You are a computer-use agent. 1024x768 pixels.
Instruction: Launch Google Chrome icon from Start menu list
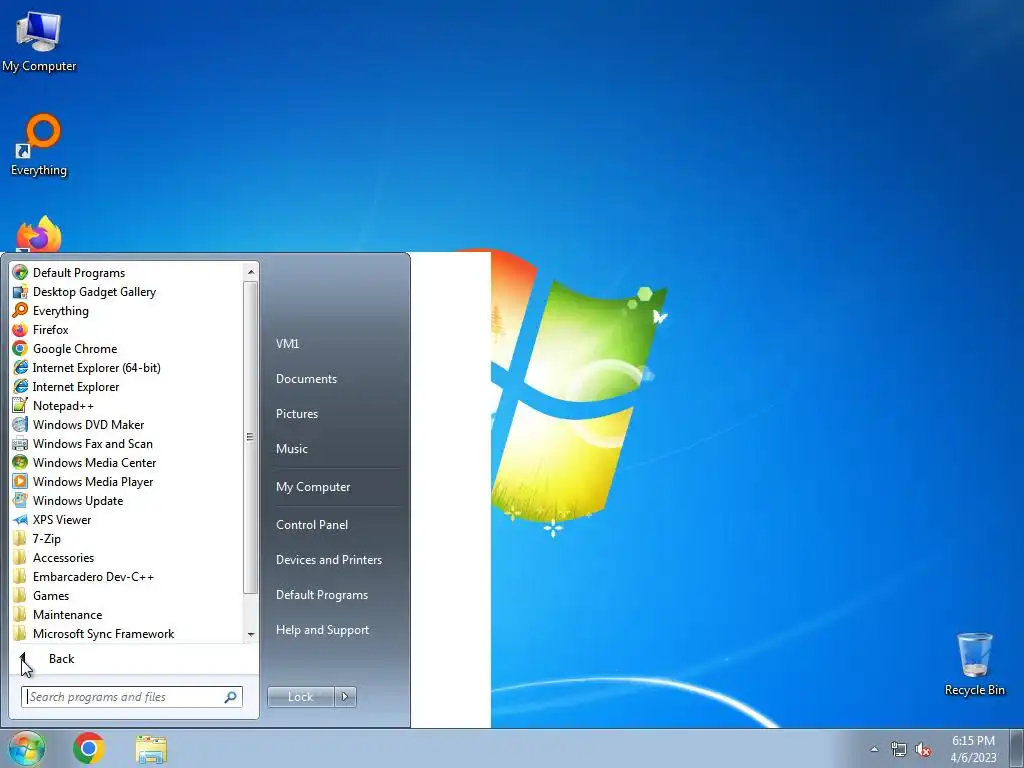tap(20, 348)
